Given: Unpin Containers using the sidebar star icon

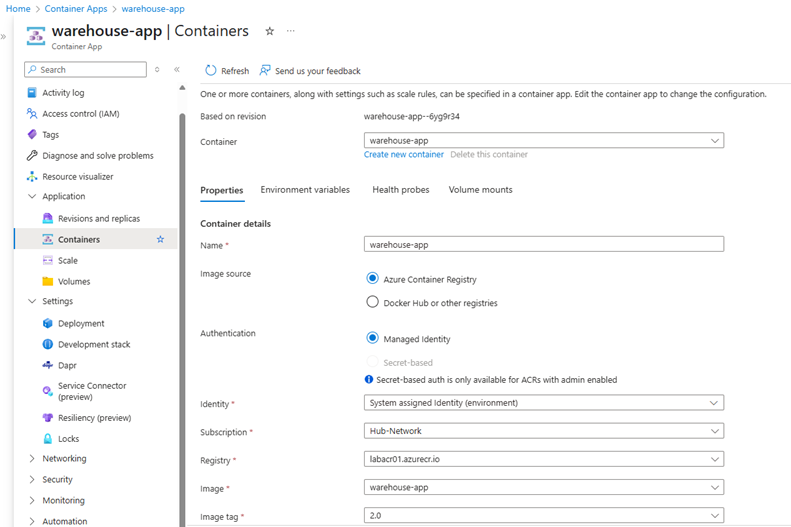Looking at the screenshot, I should pos(160,240).
